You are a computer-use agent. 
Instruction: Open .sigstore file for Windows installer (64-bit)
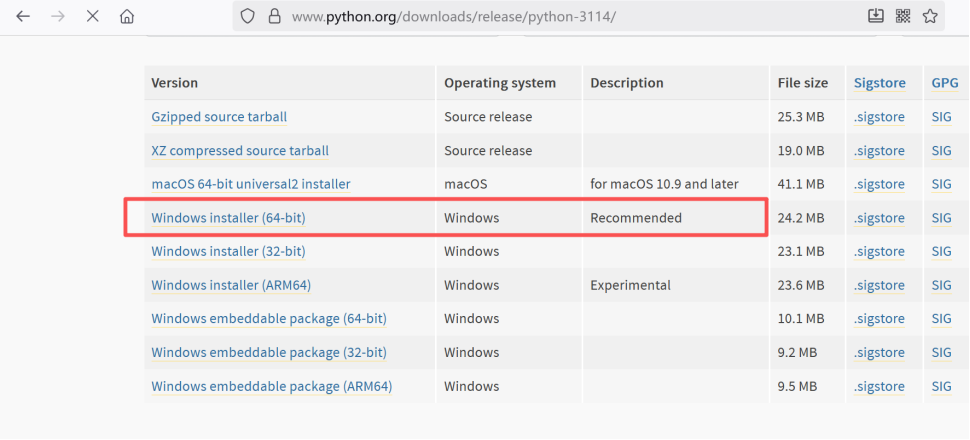(878, 218)
